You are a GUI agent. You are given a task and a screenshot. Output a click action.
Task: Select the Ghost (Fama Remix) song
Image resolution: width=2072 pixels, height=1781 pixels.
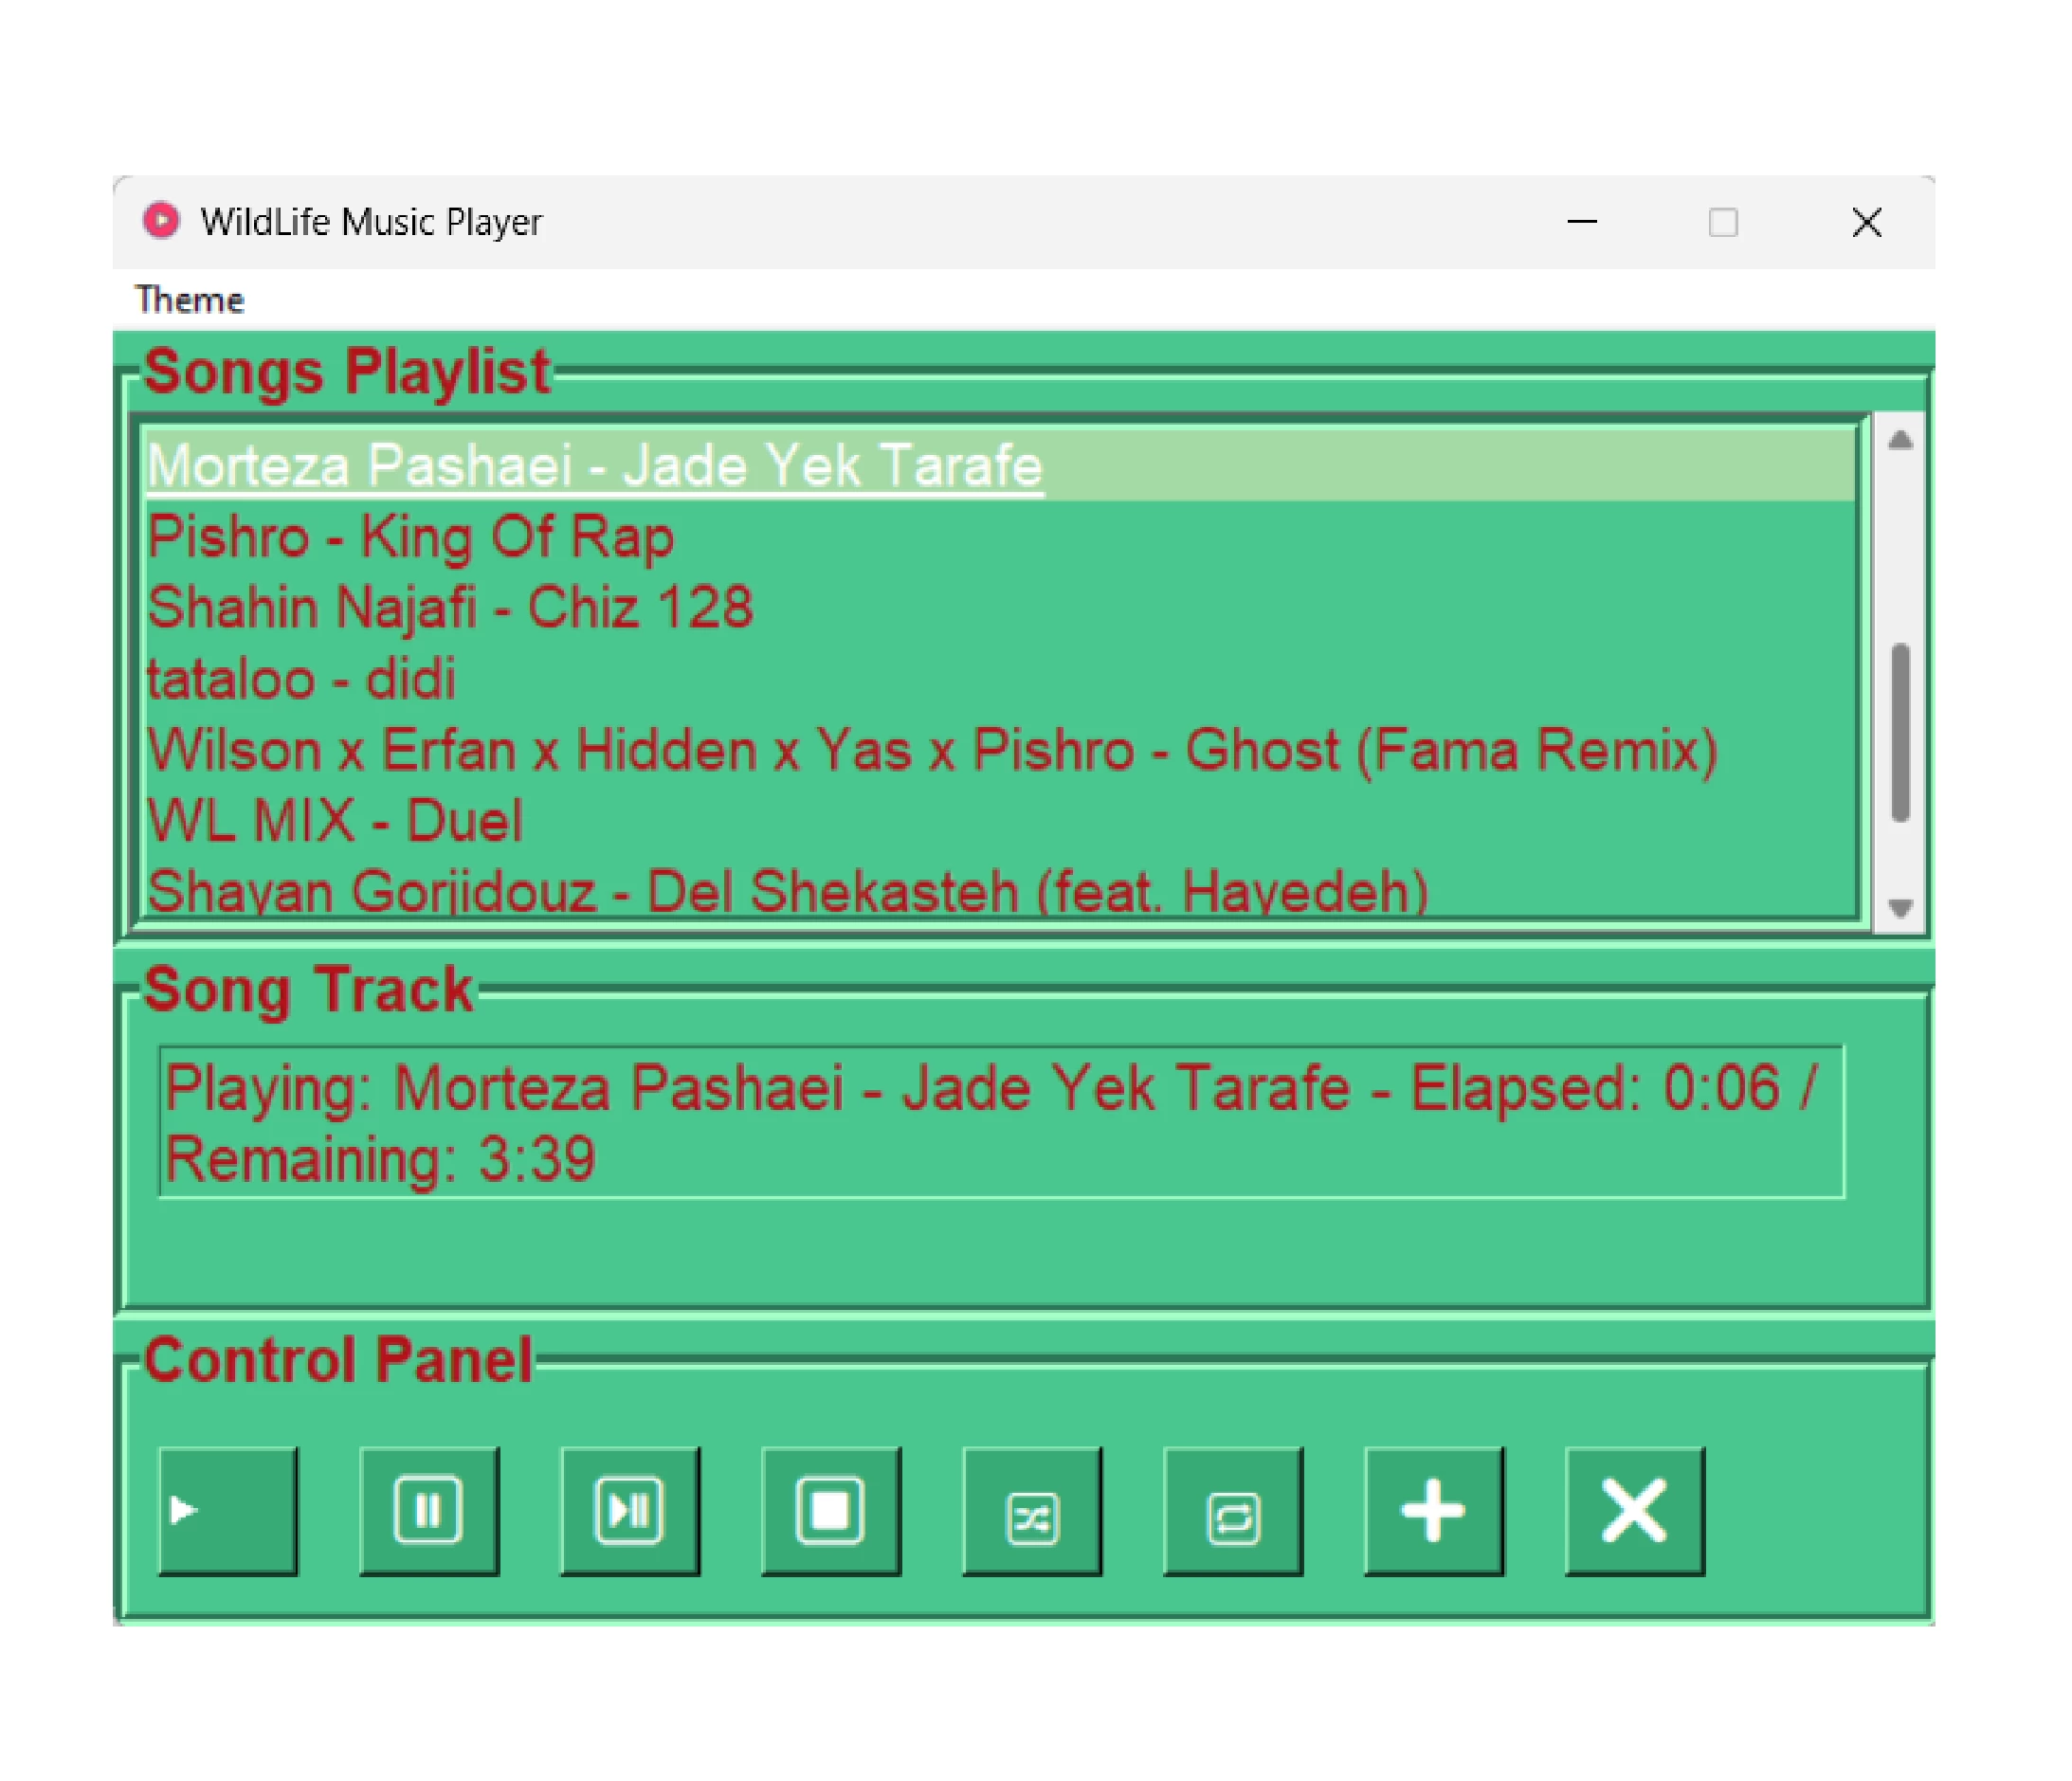[932, 750]
